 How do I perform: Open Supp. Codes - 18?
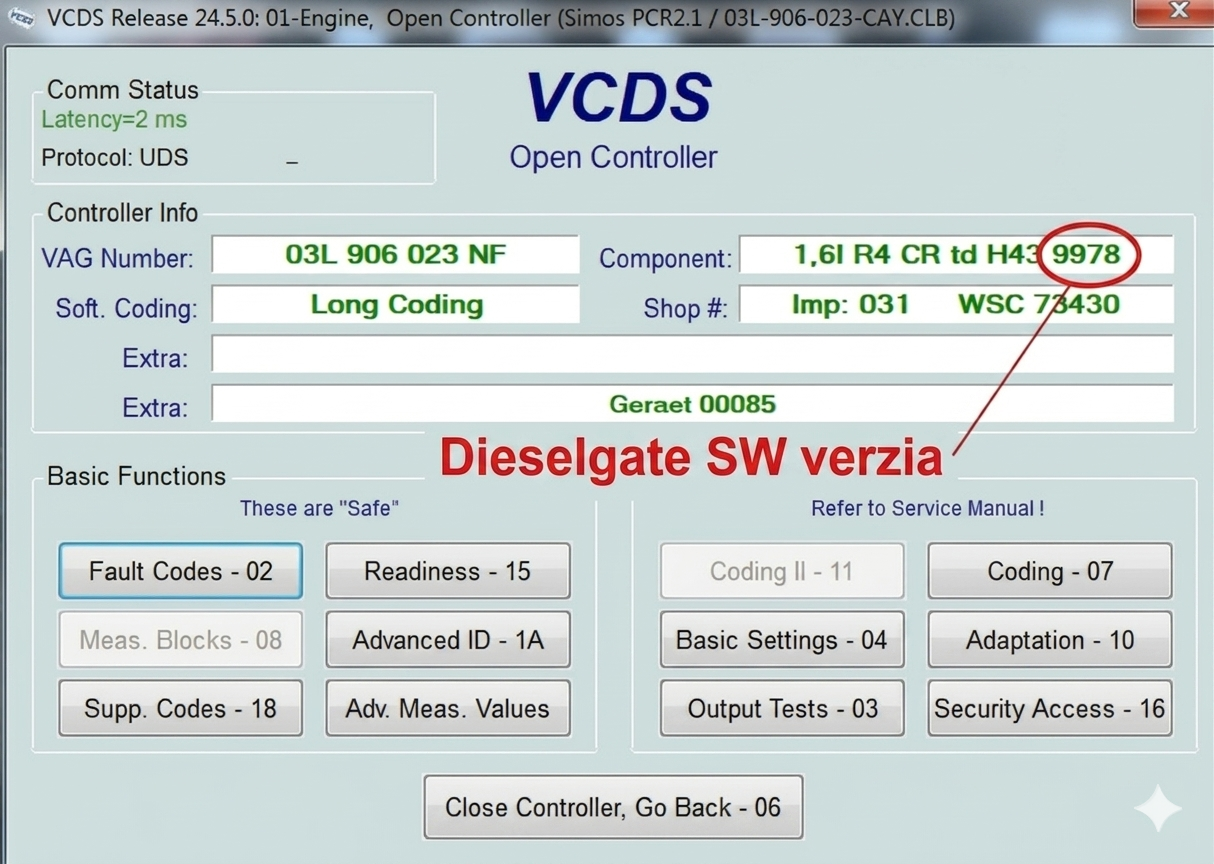[x=180, y=709]
